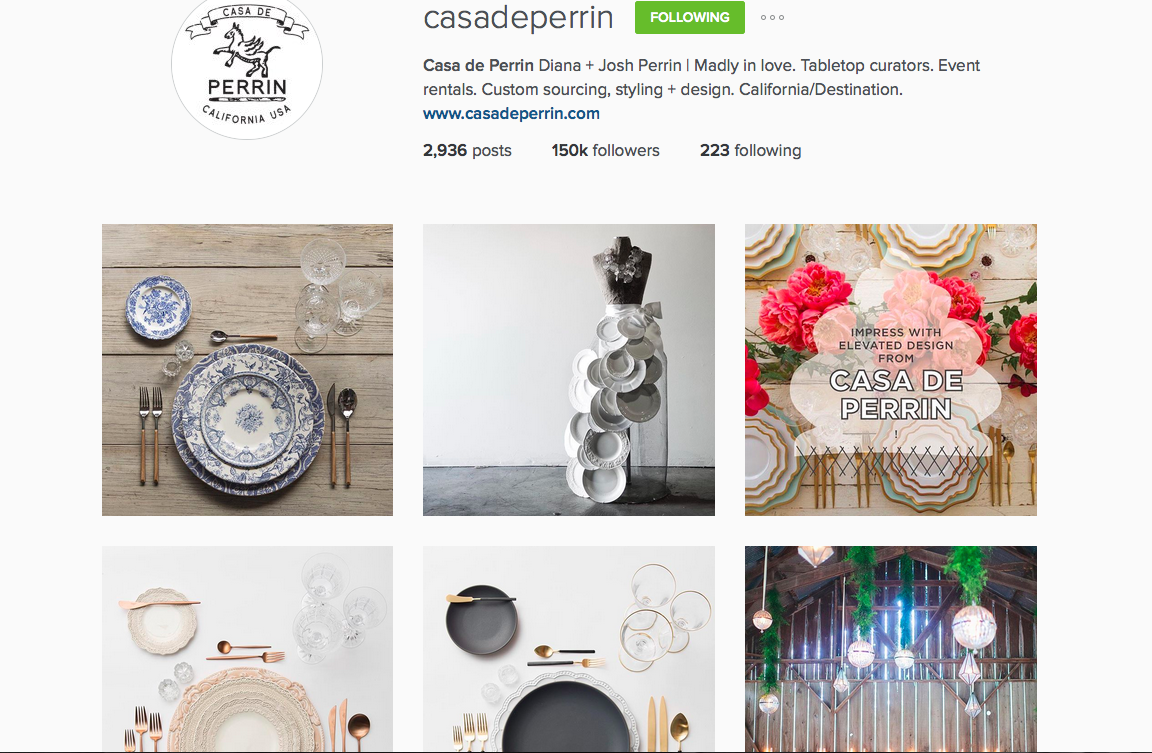The image size is (1152, 753).
Task: Click the gold-rimmed glasses in black setting photo
Action: point(665,616)
